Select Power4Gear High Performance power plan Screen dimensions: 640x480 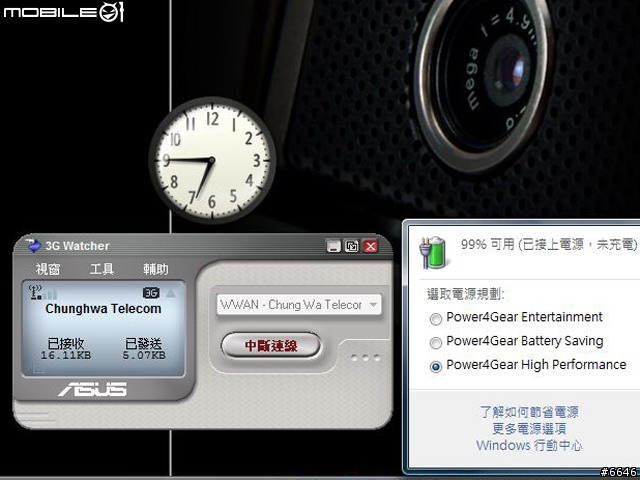tap(528, 365)
